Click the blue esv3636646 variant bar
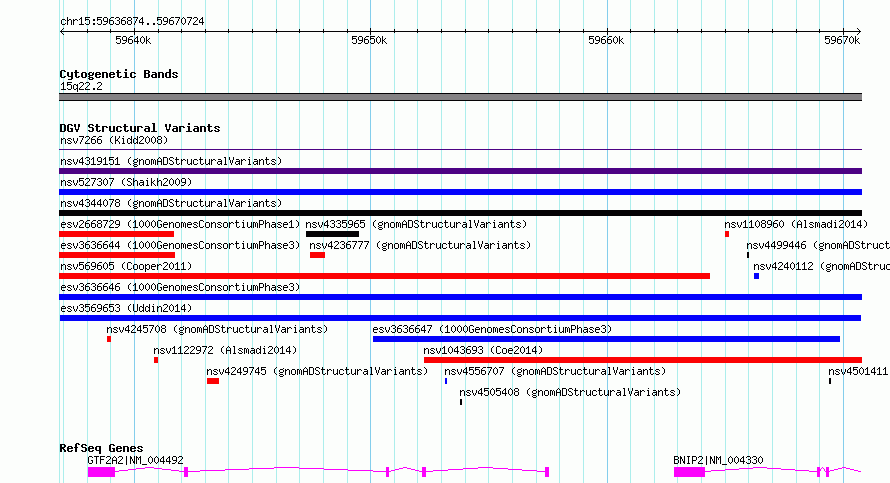 click(460, 297)
